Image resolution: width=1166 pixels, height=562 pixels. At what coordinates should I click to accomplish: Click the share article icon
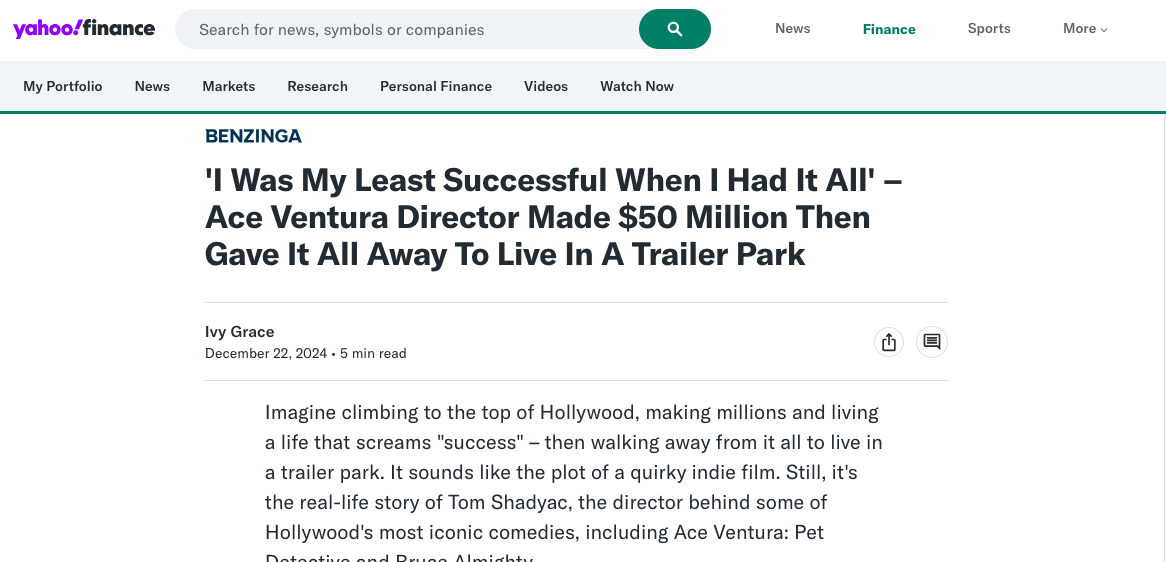[x=888, y=342]
